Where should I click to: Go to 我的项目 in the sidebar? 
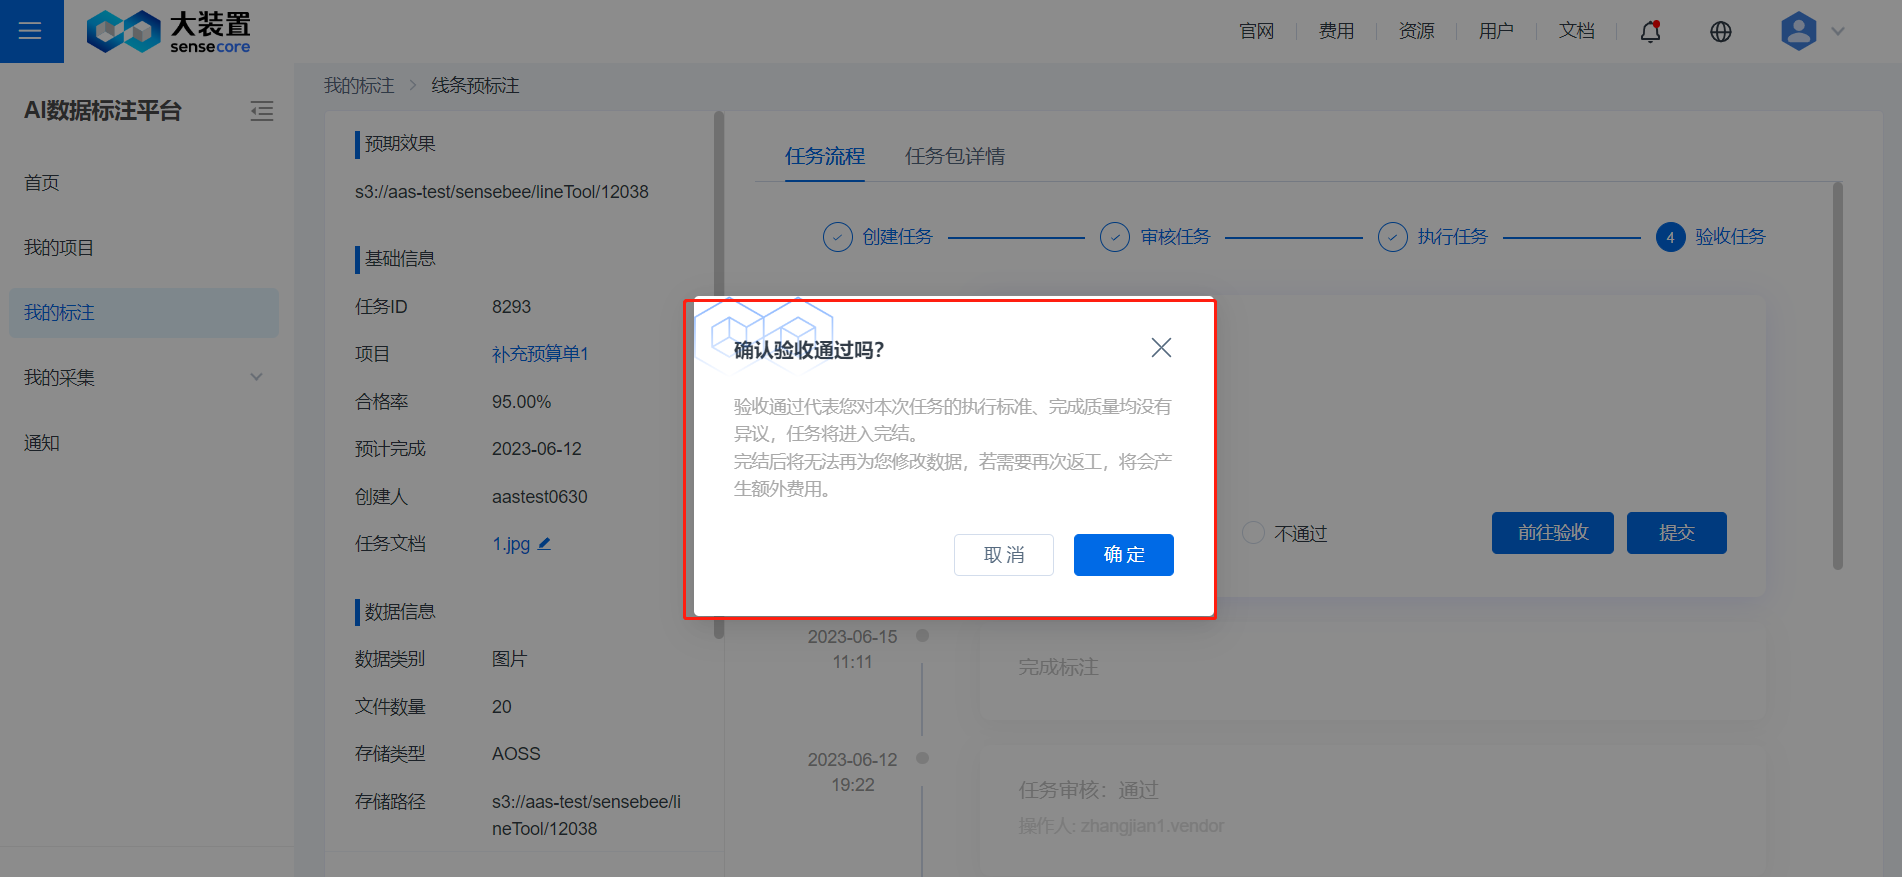pos(144,248)
